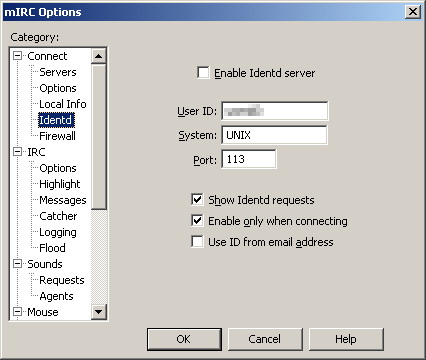
Task: Collapse the IRC tree node
Action: 17,152
